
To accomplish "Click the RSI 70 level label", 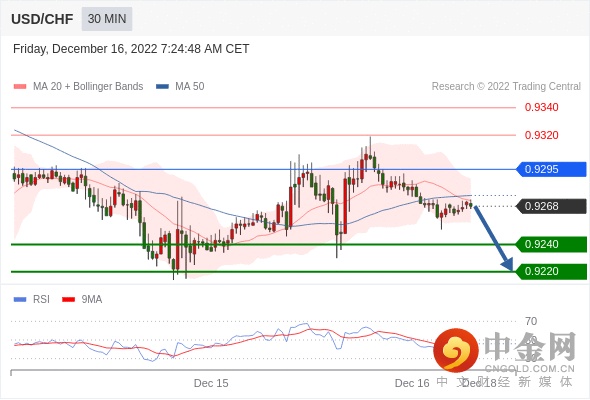I will click(x=531, y=321).
